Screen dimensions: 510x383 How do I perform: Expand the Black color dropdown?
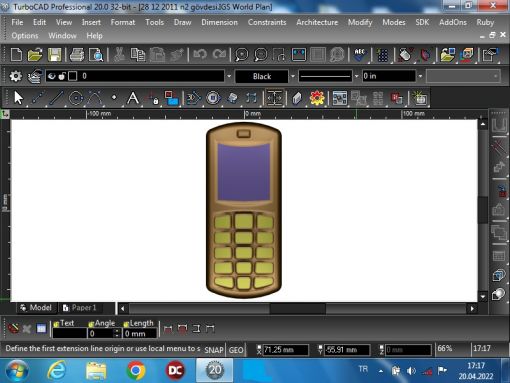pyautogui.click(x=293, y=76)
